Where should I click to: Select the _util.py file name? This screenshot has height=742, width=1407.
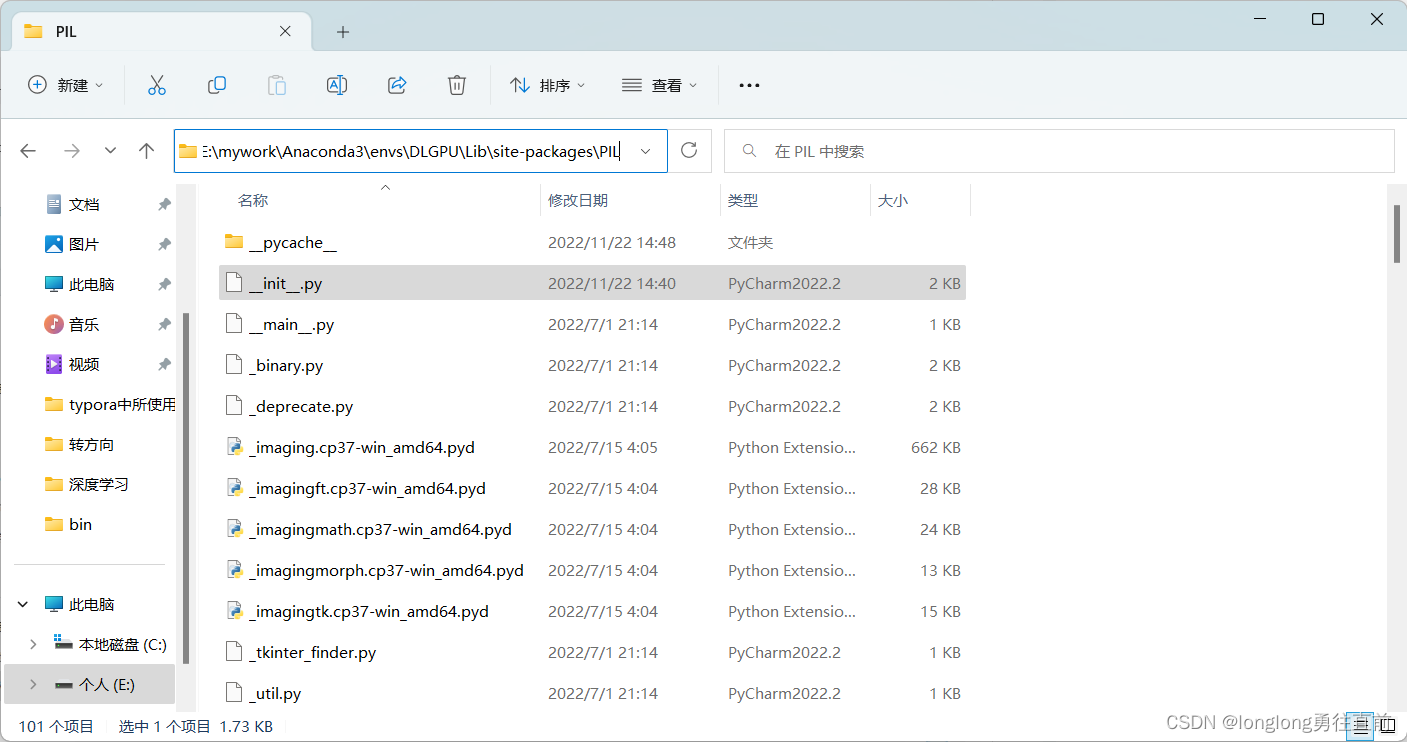[275, 693]
